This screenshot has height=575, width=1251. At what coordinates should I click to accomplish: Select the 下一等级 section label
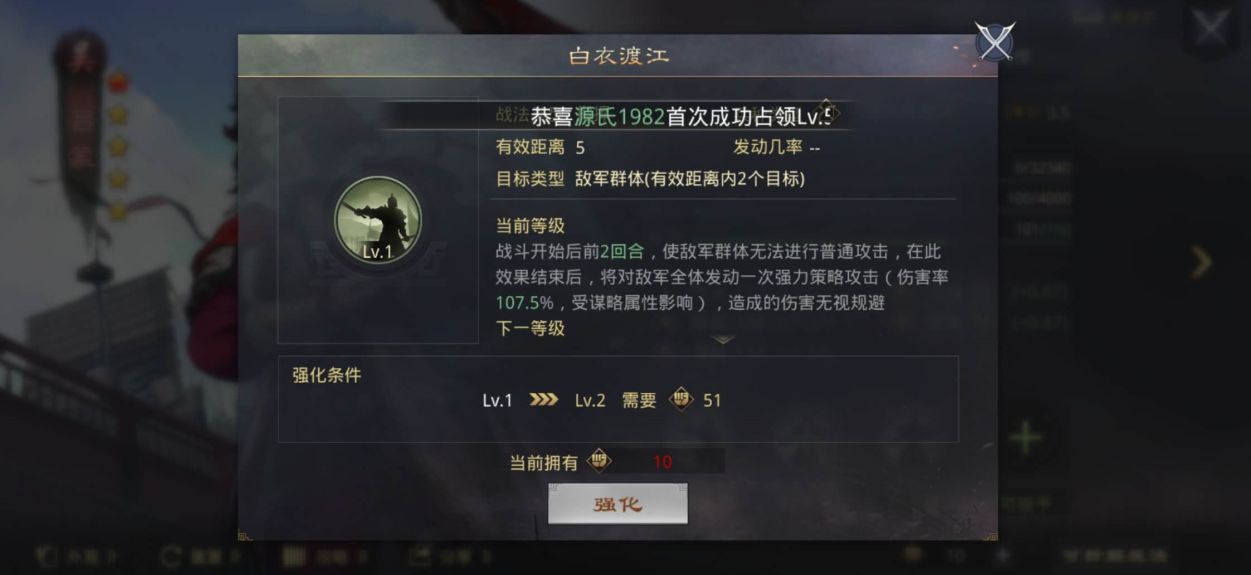click(x=530, y=328)
